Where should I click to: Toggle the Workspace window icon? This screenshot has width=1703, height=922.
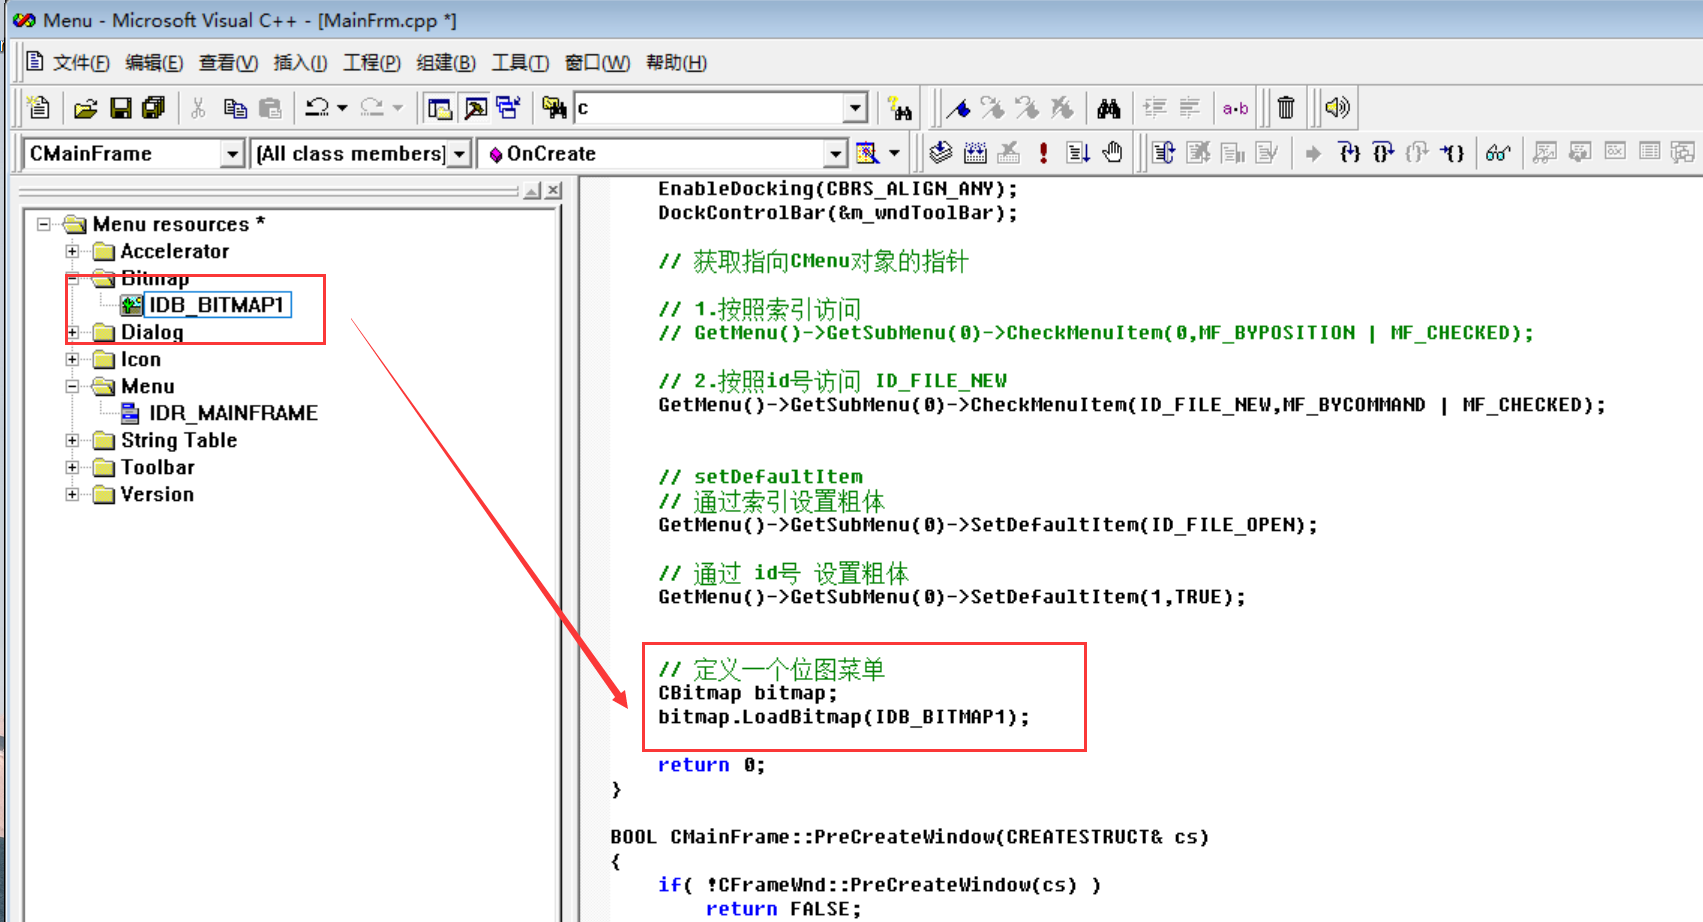click(439, 108)
